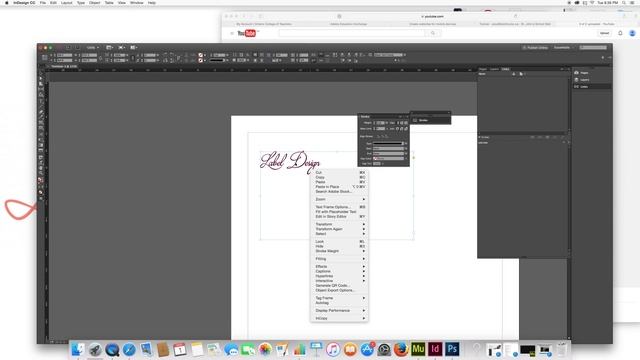Choose Fill with Placeholder Text
The image size is (640, 360).
click(x=340, y=212)
